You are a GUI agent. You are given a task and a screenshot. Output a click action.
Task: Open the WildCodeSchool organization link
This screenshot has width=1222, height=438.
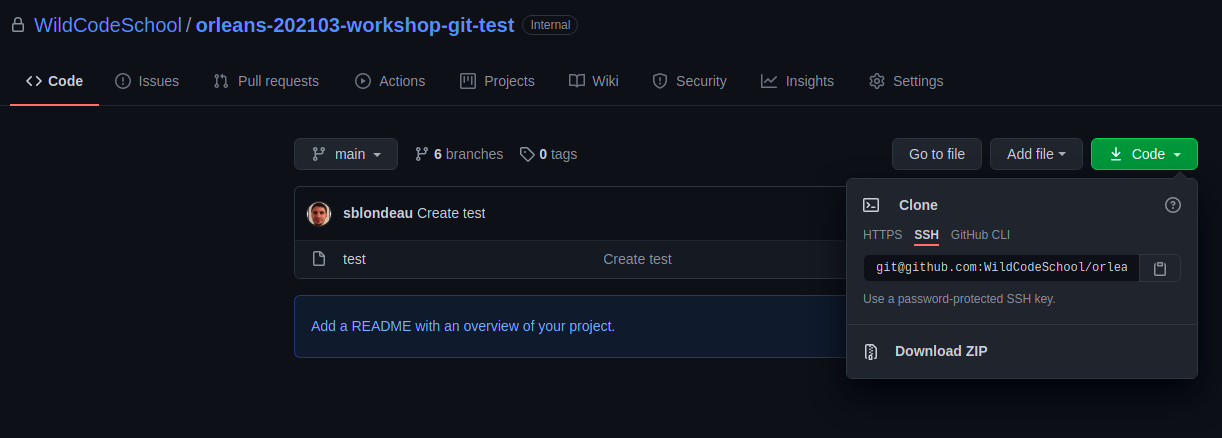(x=108, y=25)
